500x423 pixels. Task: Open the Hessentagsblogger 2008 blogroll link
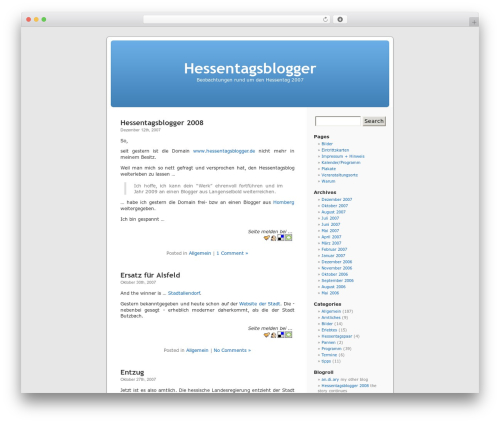[x=345, y=386]
